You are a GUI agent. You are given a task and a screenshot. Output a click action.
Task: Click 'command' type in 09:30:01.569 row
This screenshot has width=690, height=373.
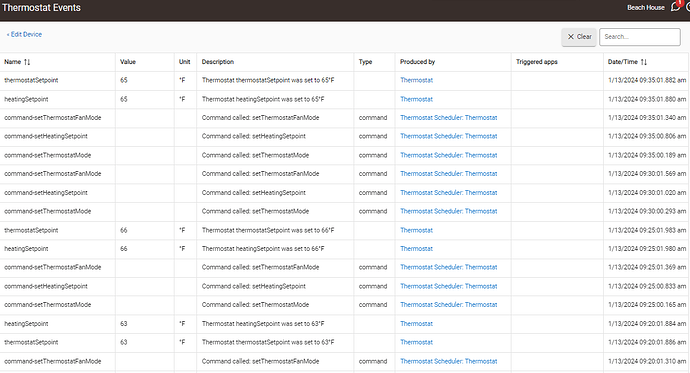[373, 173]
